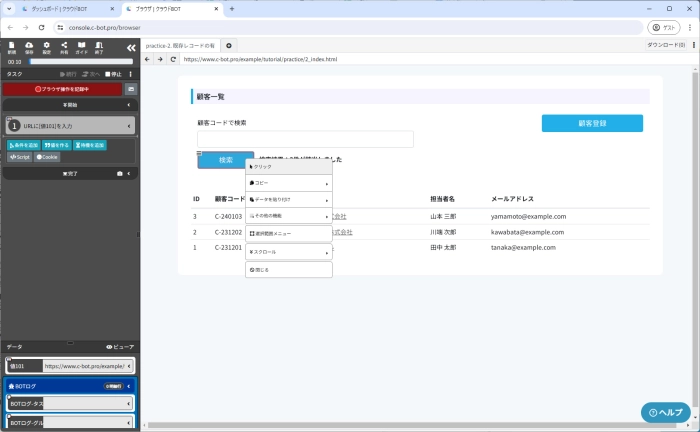This screenshot has height=432, width=700.
Task: Open 設定 gear settings icon
Action: pos(47,47)
